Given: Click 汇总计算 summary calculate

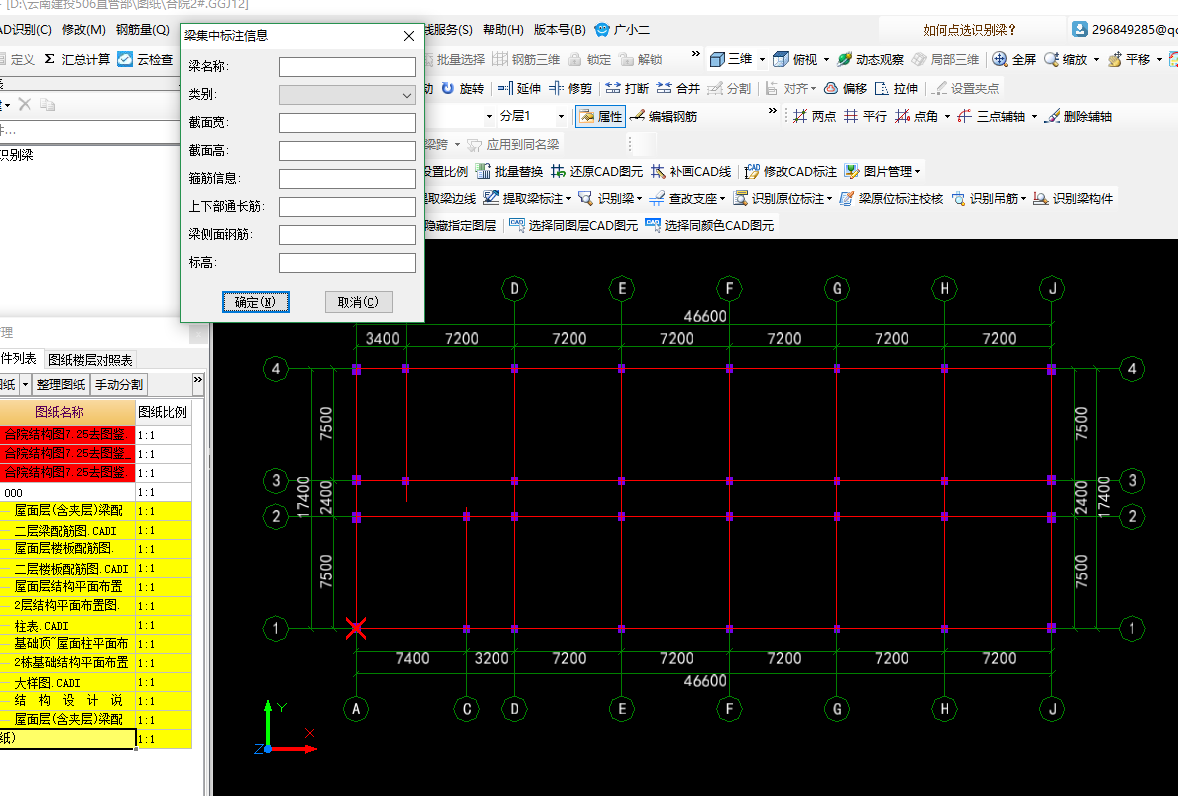Looking at the screenshot, I should click(77, 59).
